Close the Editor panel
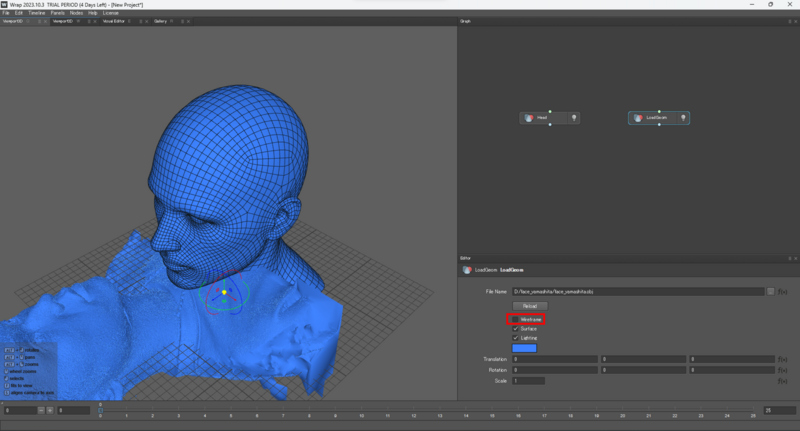 tap(795, 259)
